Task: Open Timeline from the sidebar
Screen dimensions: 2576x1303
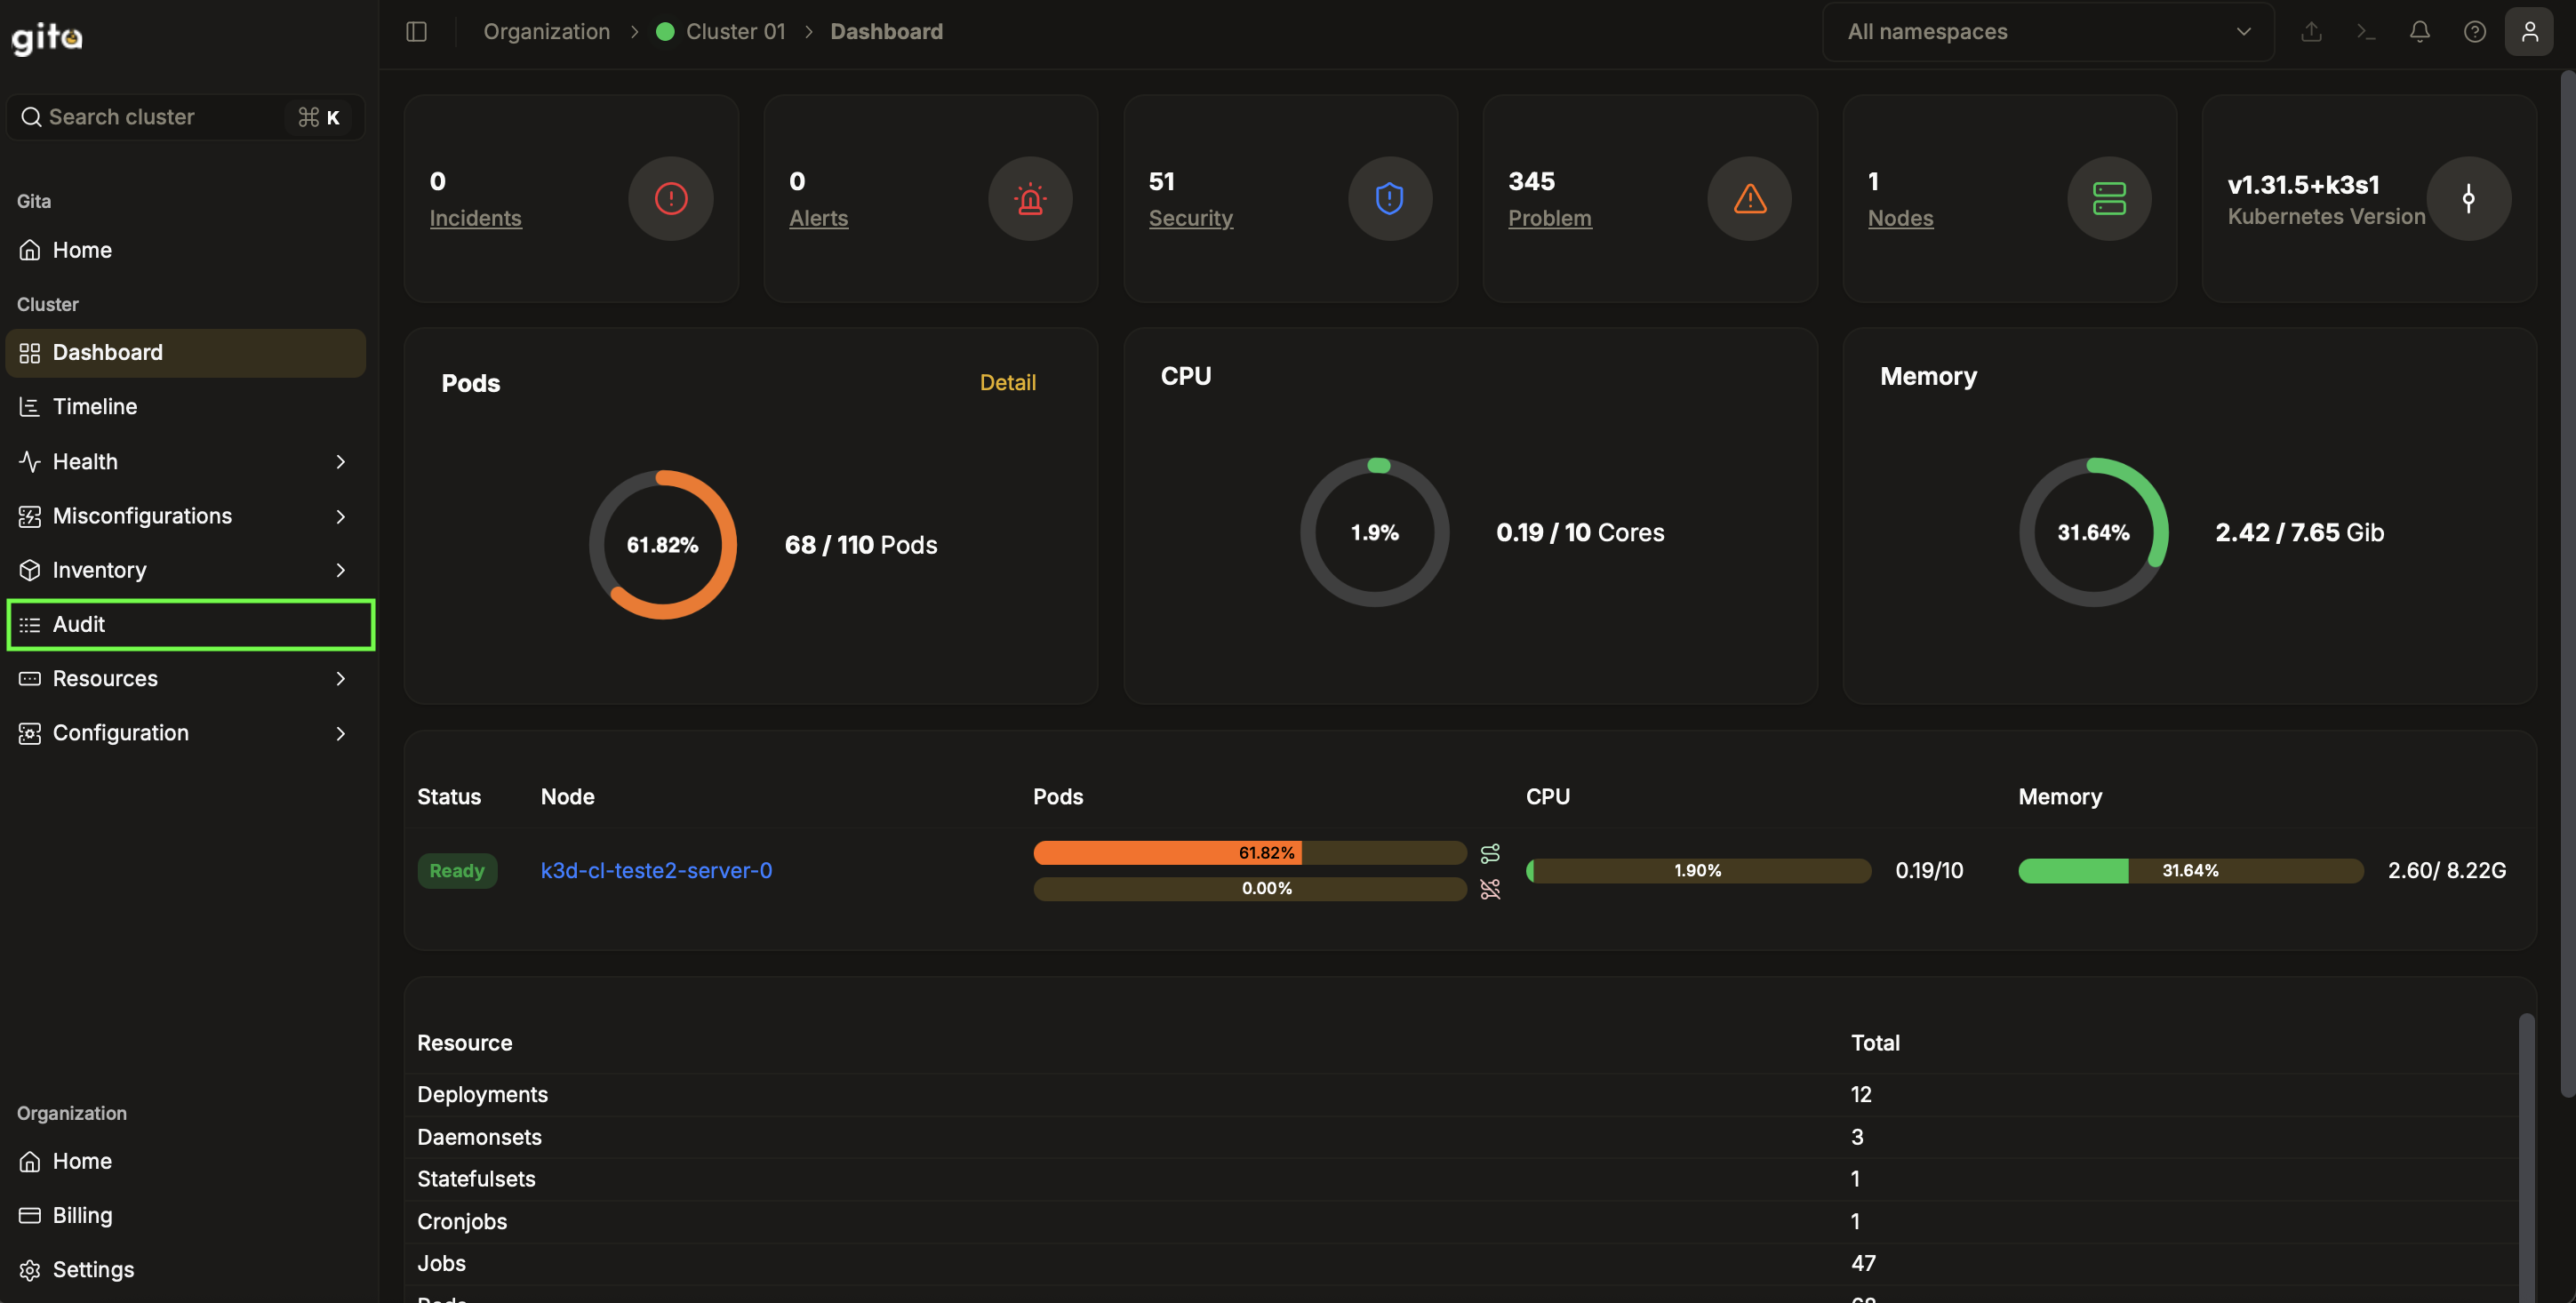Action: [x=95, y=407]
